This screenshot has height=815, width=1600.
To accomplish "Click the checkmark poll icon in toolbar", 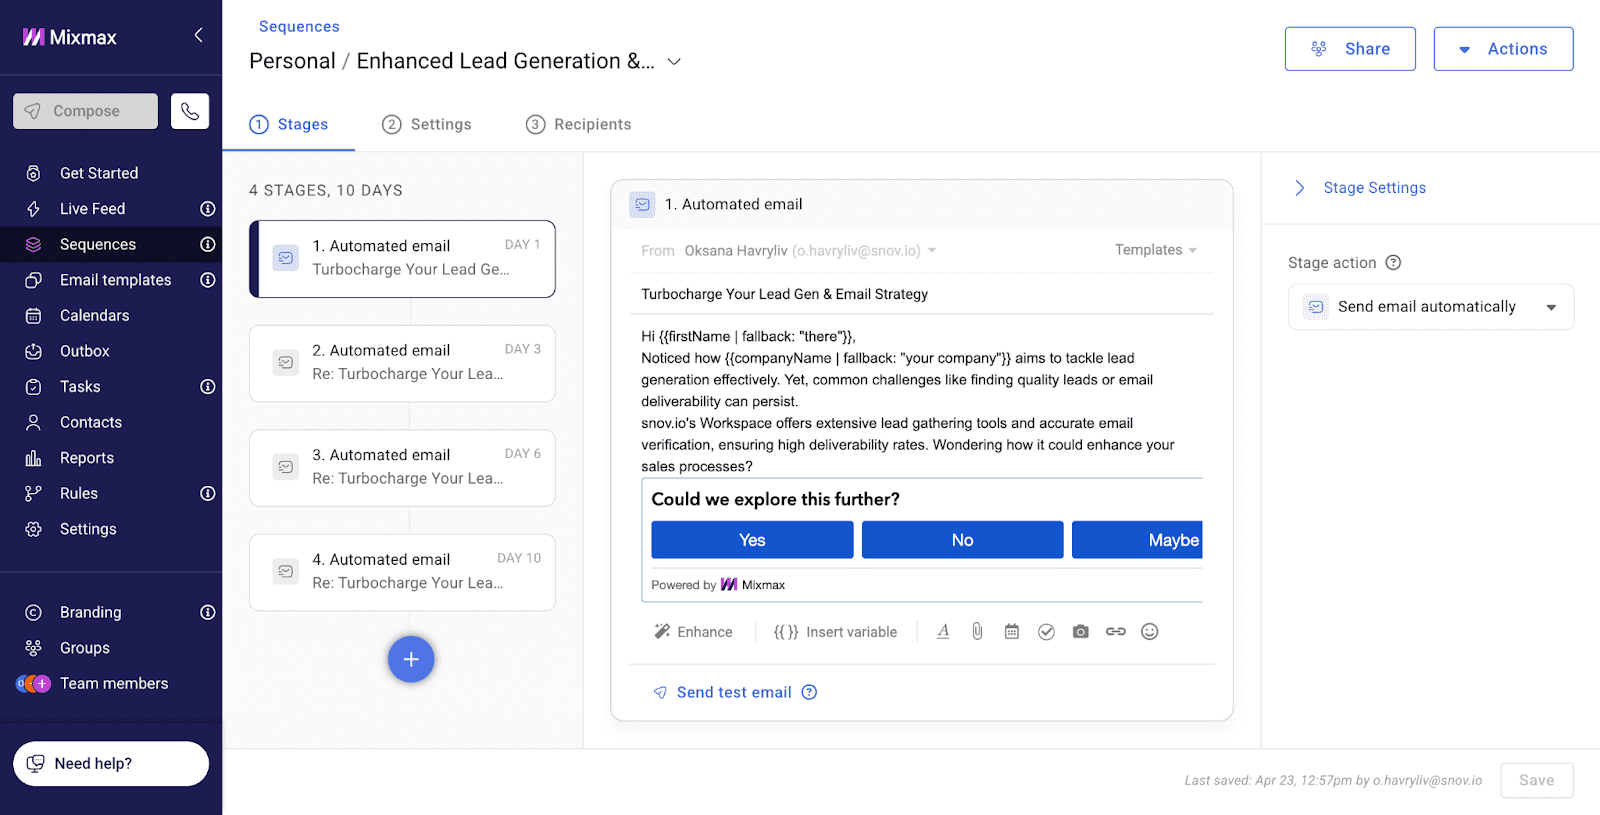I will click(x=1046, y=631).
